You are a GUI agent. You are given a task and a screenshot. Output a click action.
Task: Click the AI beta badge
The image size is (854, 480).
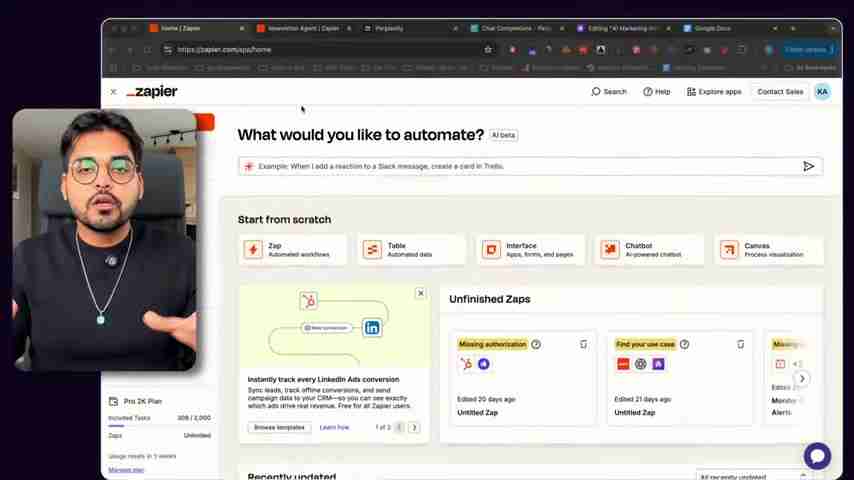[x=503, y=135]
